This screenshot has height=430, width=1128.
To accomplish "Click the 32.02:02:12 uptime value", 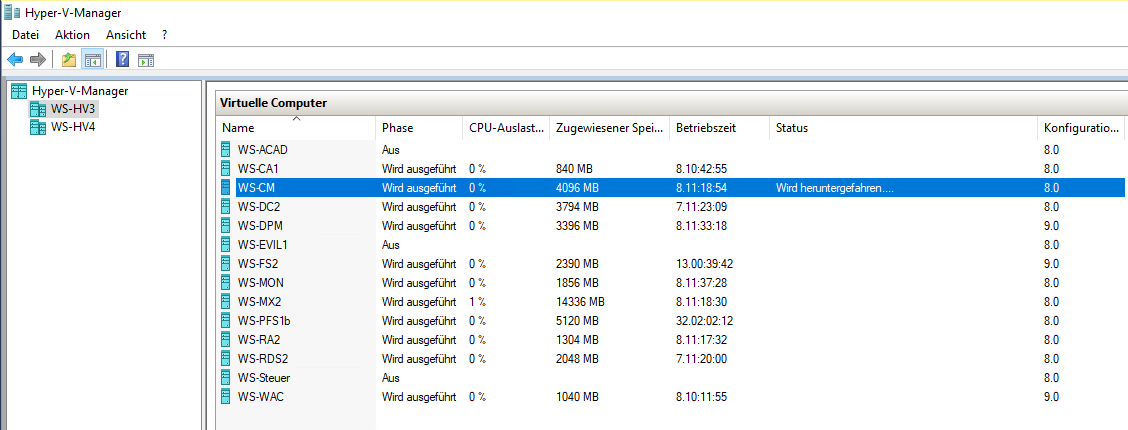I will click(x=704, y=321).
